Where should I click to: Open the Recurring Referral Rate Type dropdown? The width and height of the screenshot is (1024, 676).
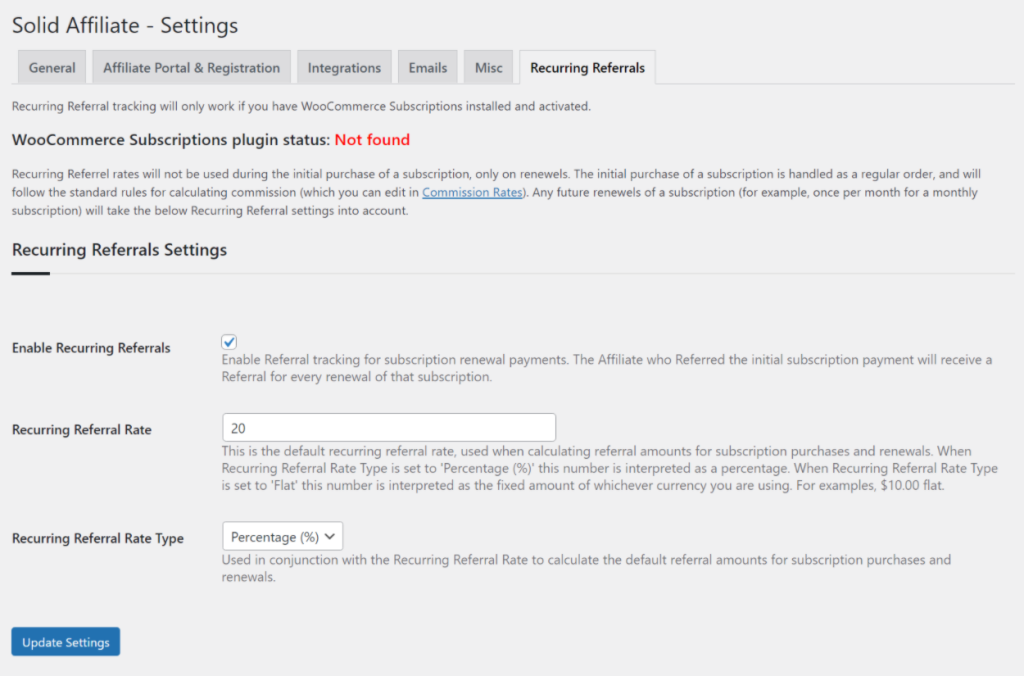(282, 536)
